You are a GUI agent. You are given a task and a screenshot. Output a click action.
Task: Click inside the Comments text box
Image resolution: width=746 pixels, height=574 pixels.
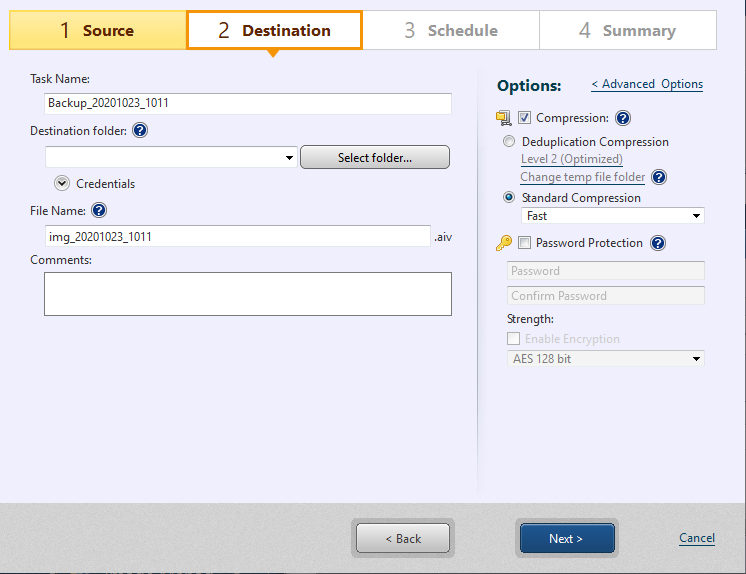click(247, 294)
